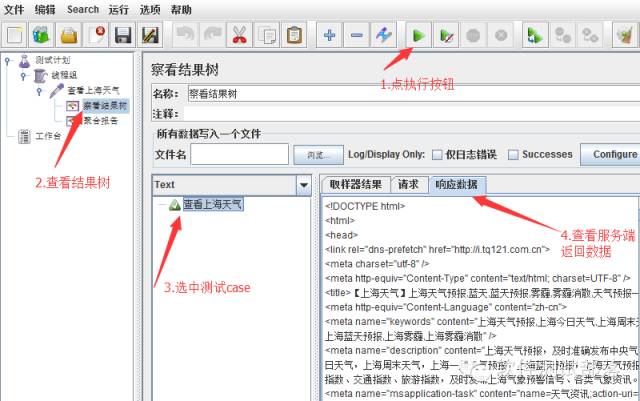Select 察看结果树 in the test plan tree

[105, 106]
